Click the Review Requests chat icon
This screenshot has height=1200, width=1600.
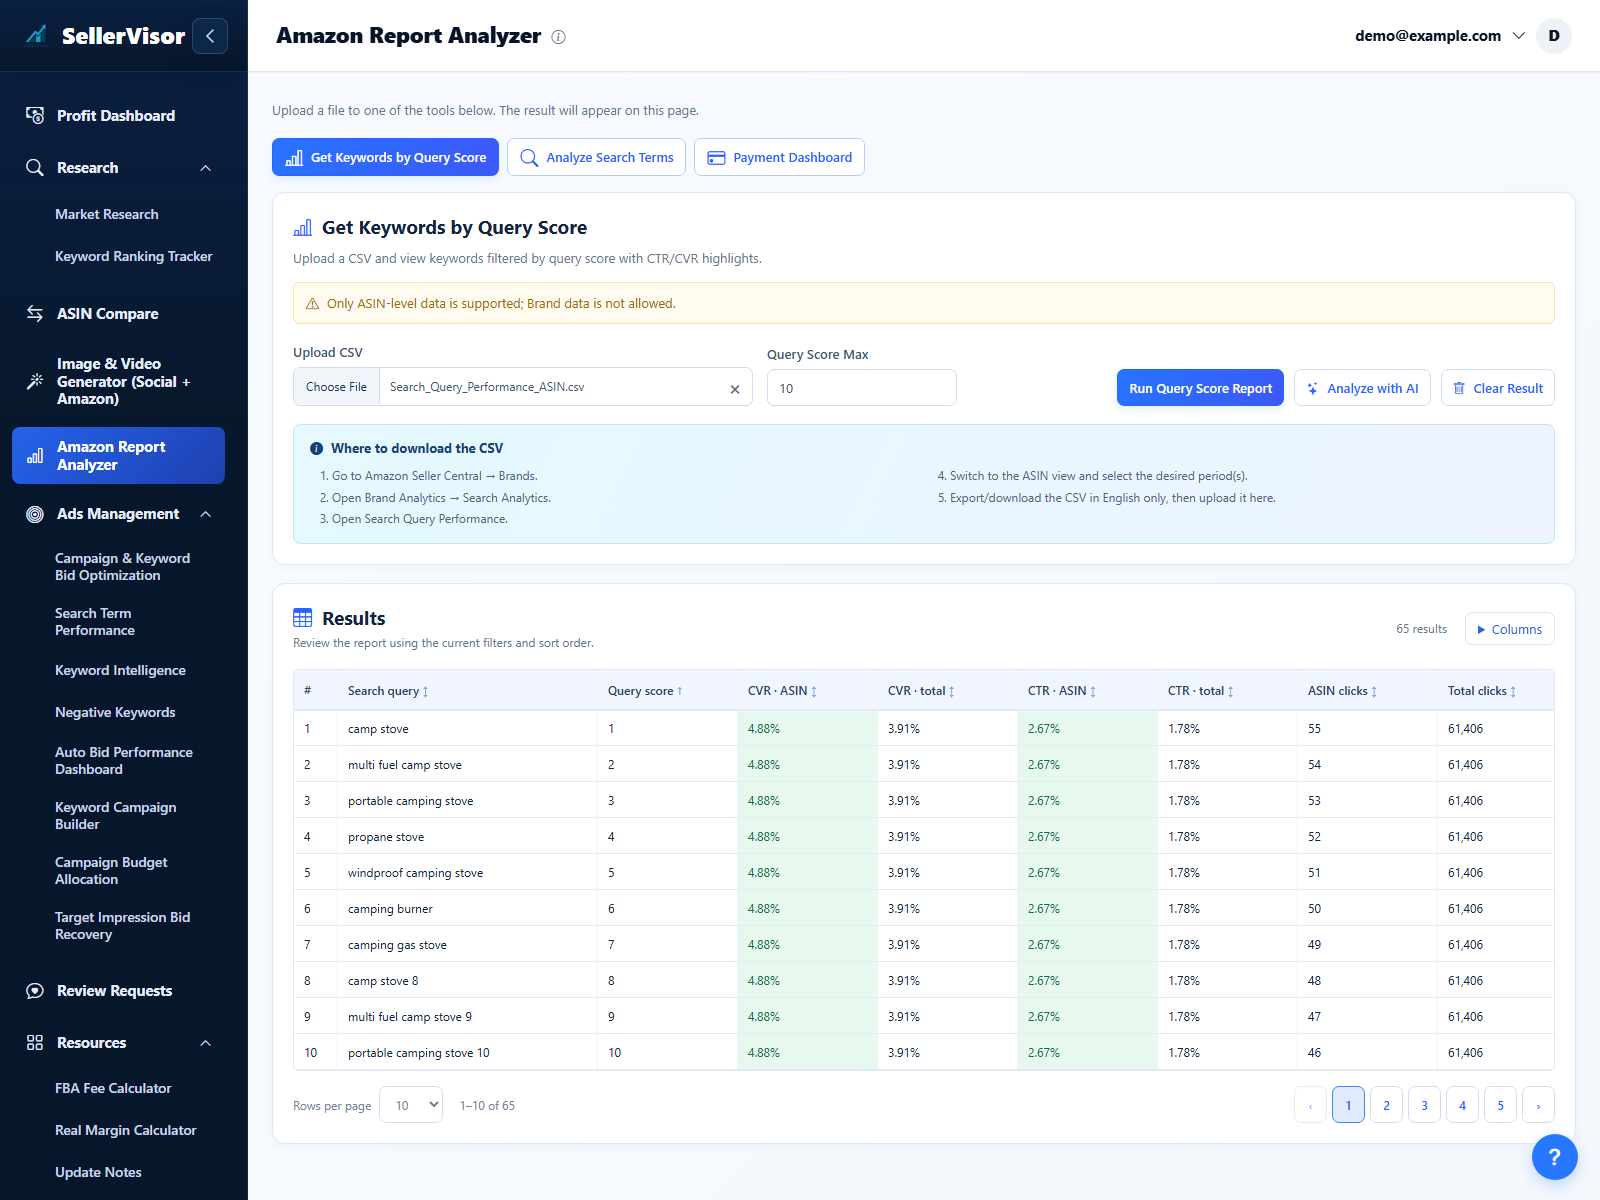point(35,991)
